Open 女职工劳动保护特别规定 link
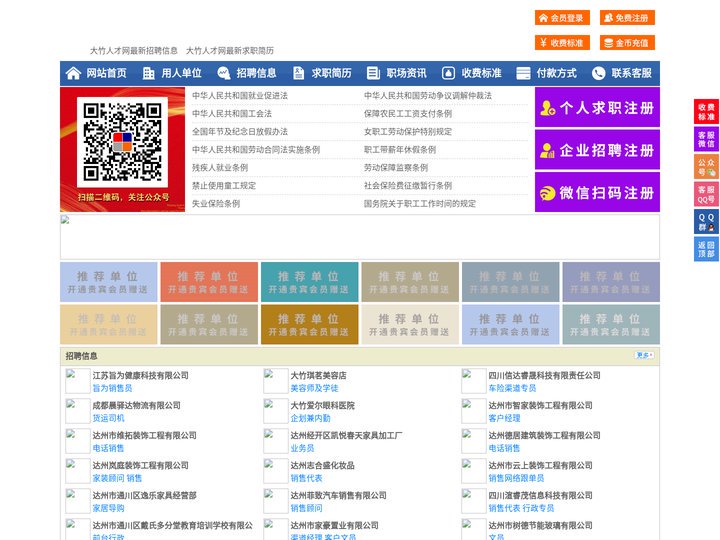This screenshot has width=720, height=540. [x=408, y=131]
